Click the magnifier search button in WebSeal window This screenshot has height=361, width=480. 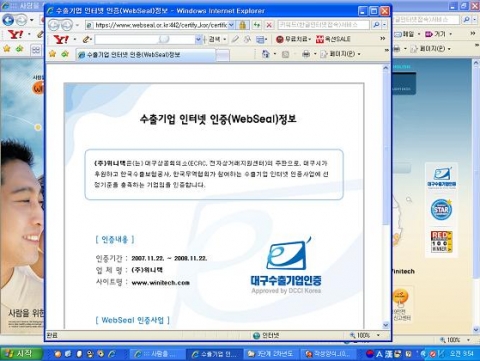[376, 25]
